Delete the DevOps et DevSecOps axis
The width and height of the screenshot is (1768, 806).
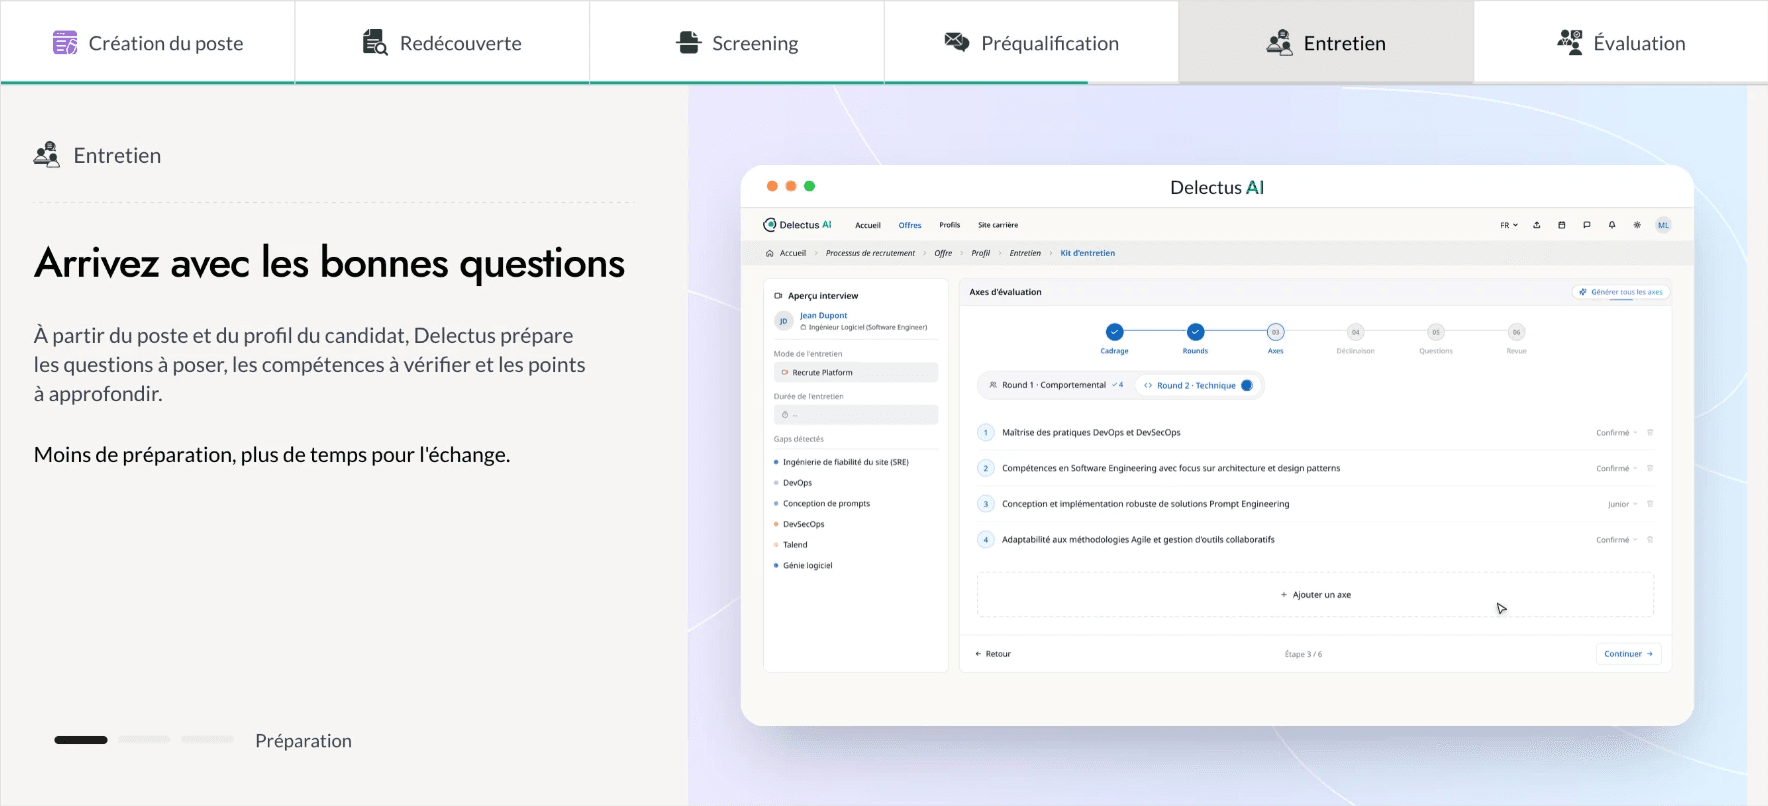click(1650, 433)
